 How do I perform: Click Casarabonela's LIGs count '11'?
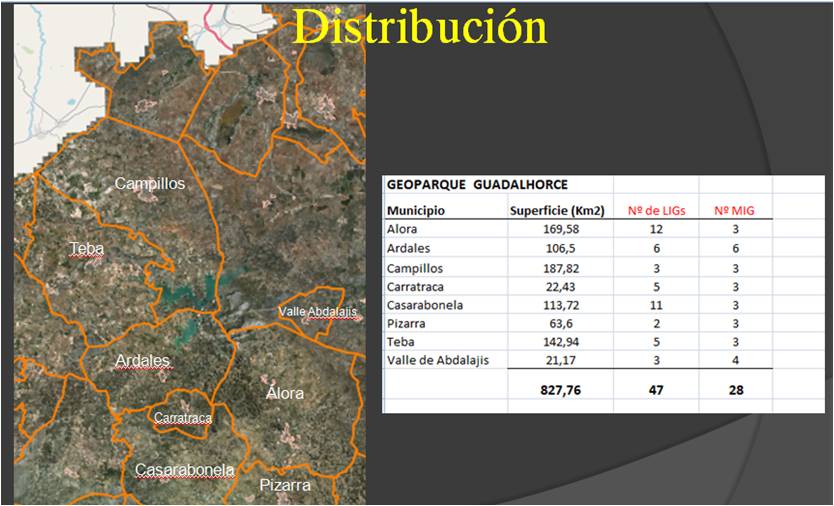click(x=656, y=305)
